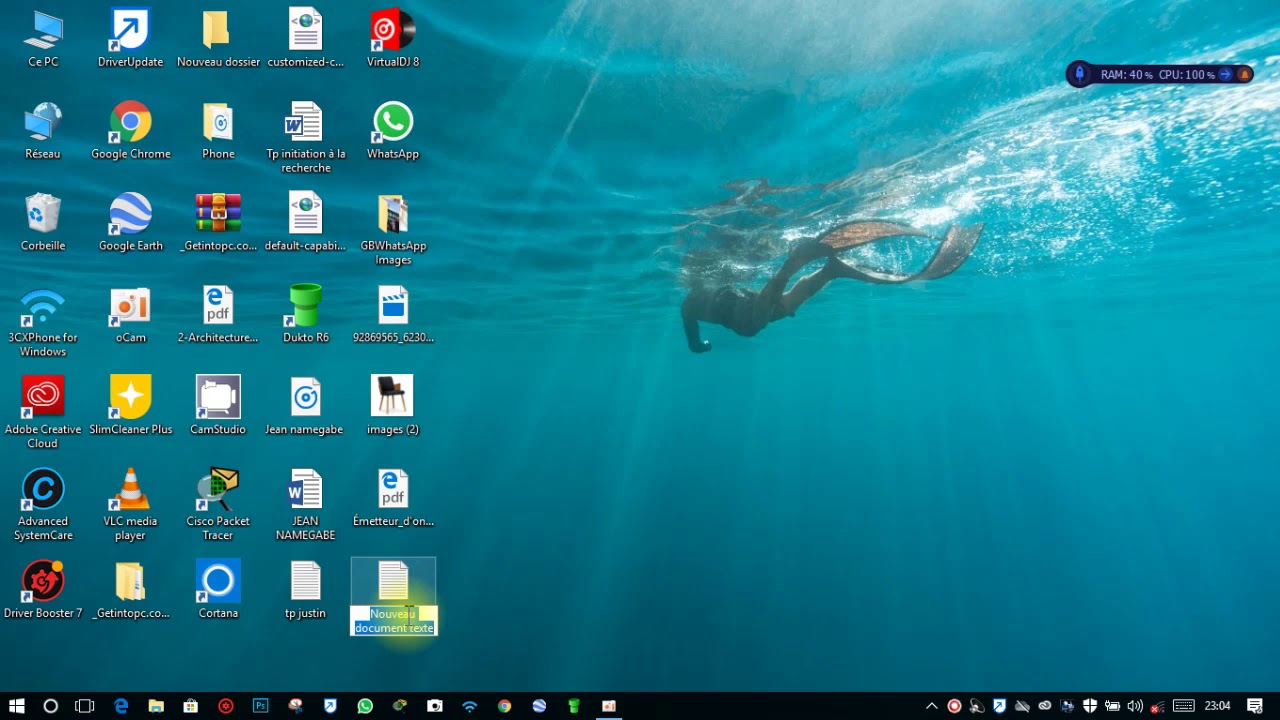1280x720 pixels.
Task: Open the volume control in system tray
Action: pos(1135,706)
